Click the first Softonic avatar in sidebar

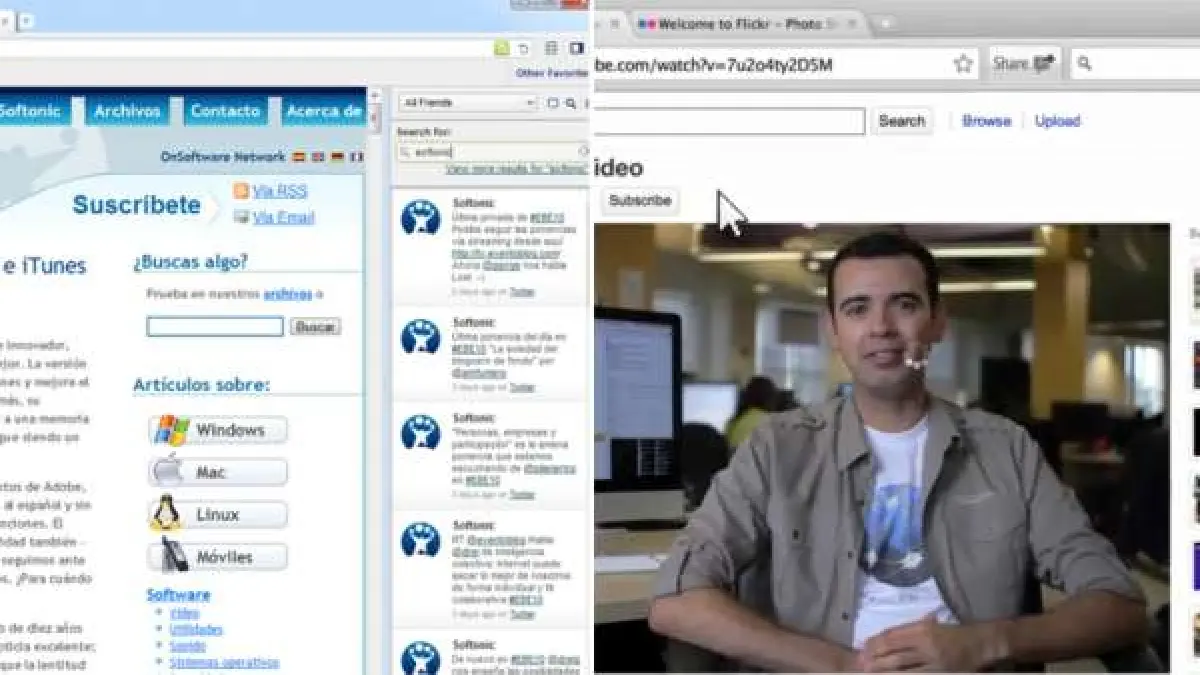pos(421,217)
